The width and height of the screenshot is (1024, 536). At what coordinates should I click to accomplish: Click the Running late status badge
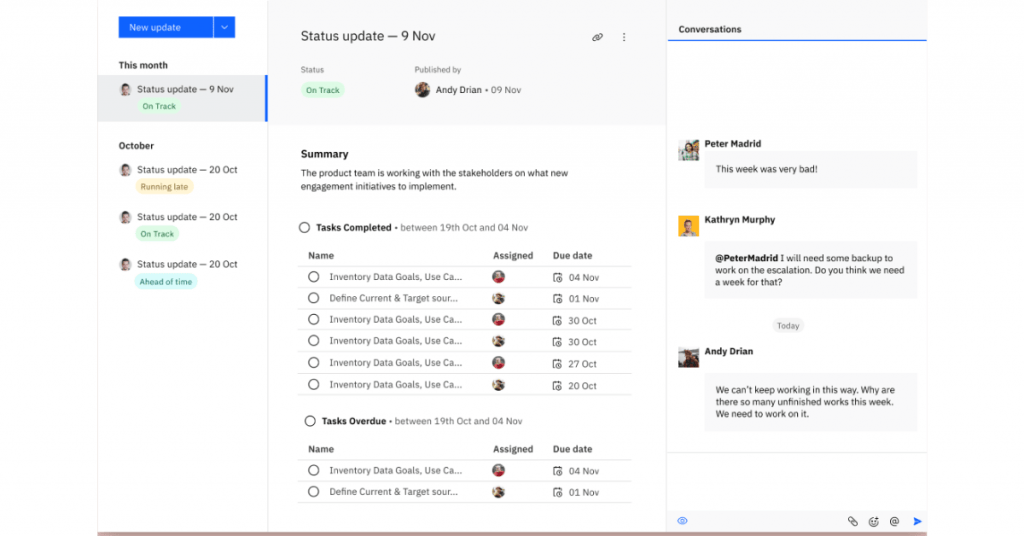click(x=164, y=187)
